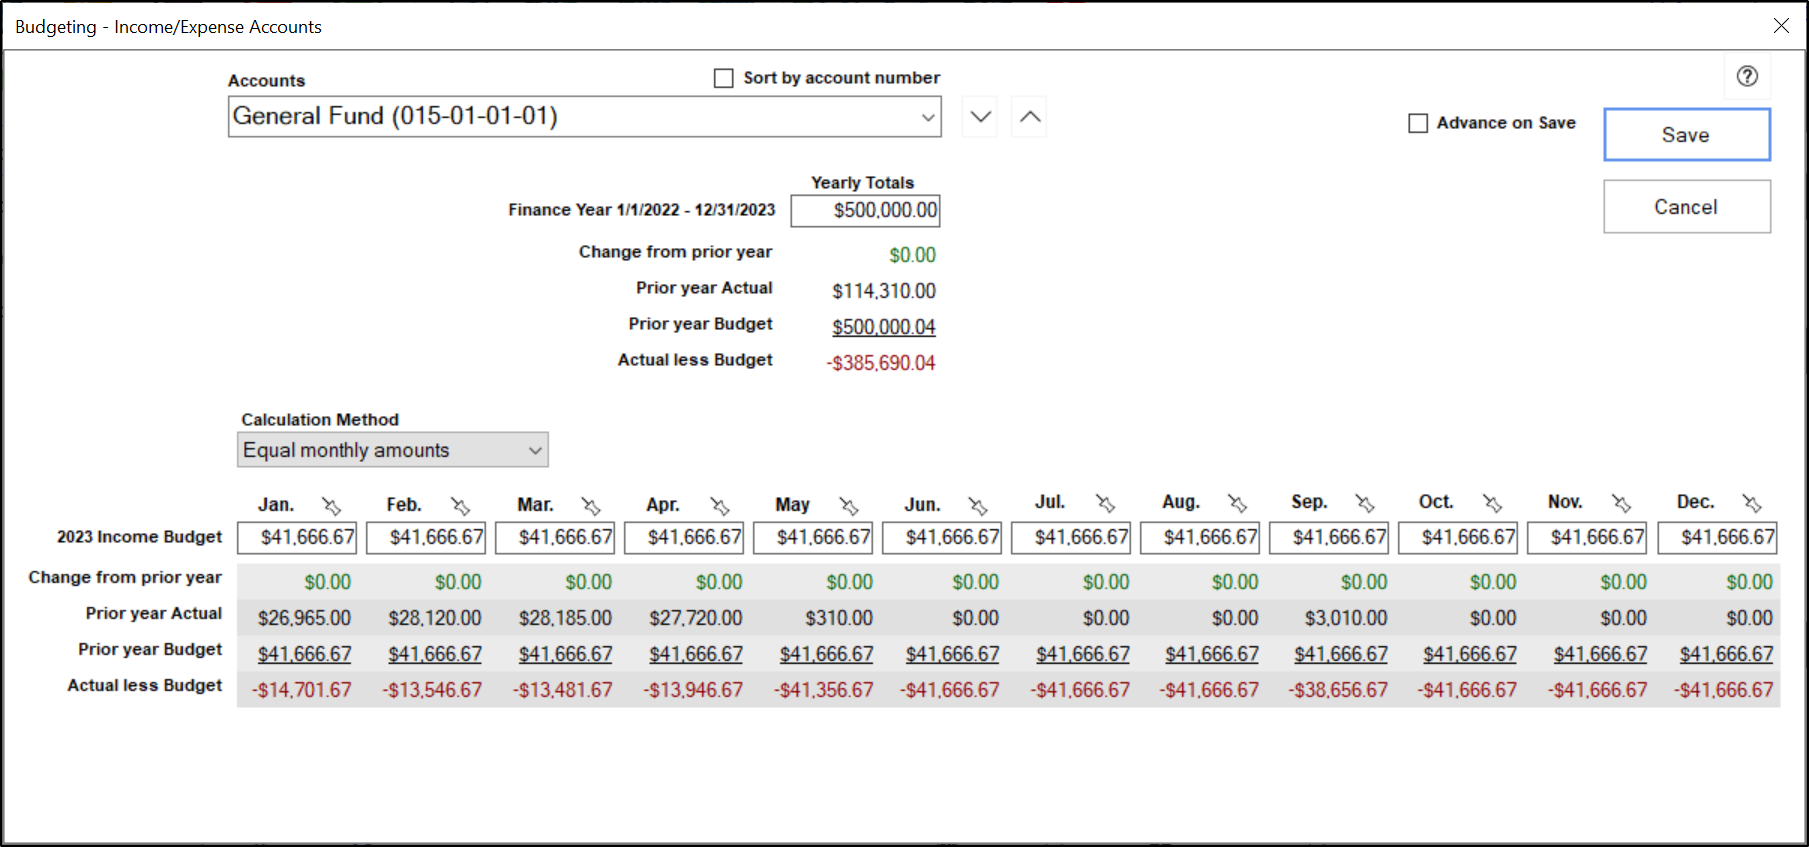Click the pin icon beside Jul.
The width and height of the screenshot is (1809, 847).
pyautogui.click(x=1105, y=503)
